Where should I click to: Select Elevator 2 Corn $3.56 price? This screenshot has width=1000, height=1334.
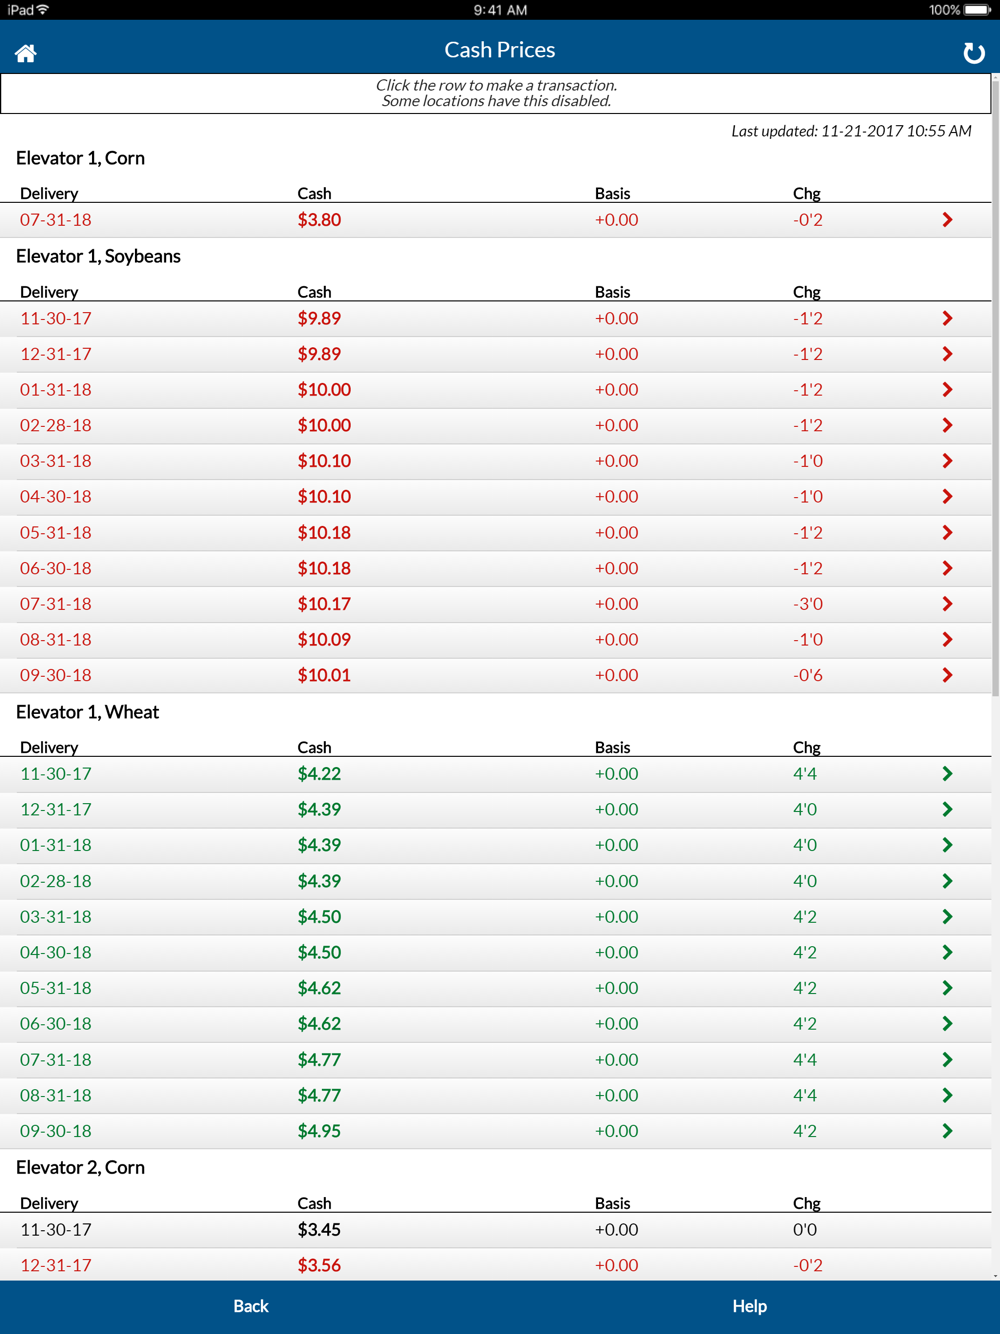(x=319, y=1265)
